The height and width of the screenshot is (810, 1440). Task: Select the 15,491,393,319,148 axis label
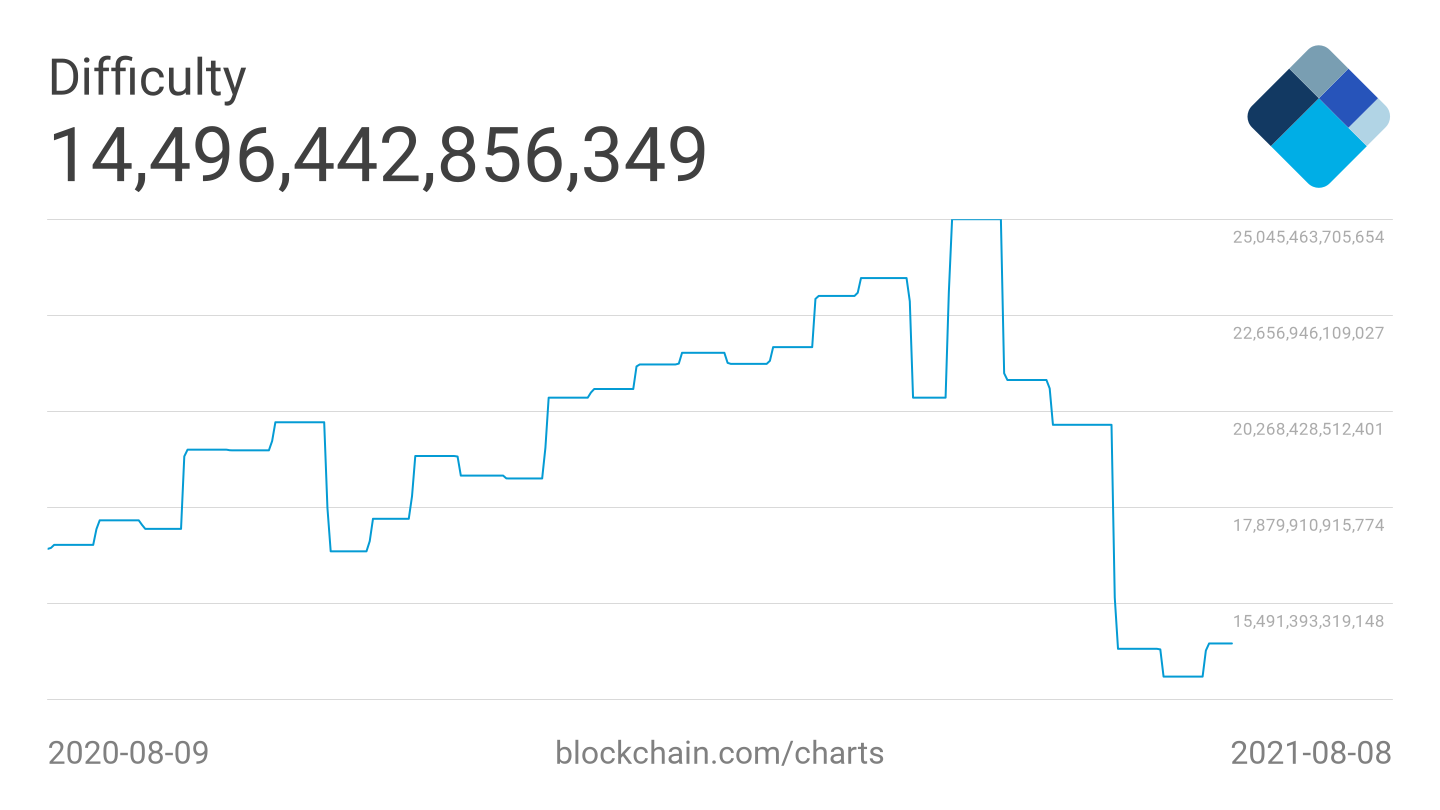coord(1308,621)
